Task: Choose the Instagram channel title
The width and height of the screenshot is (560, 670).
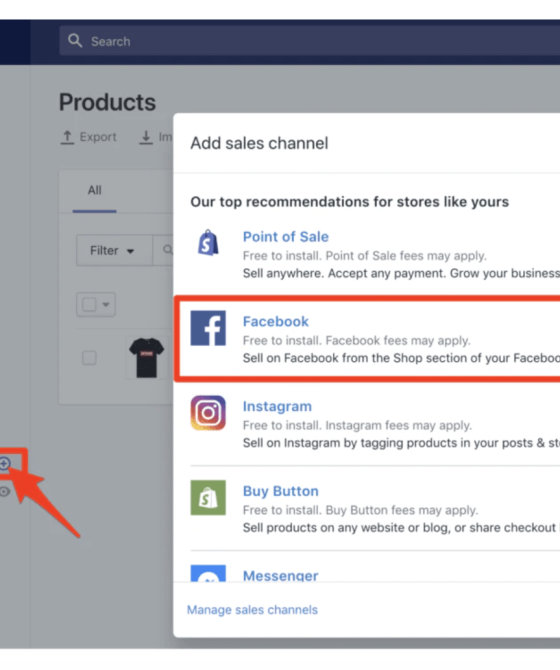Action: click(277, 406)
